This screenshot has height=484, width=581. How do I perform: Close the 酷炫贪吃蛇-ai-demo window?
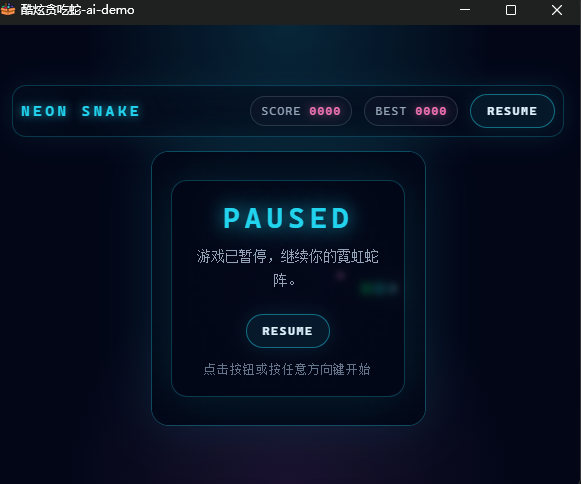pos(557,10)
